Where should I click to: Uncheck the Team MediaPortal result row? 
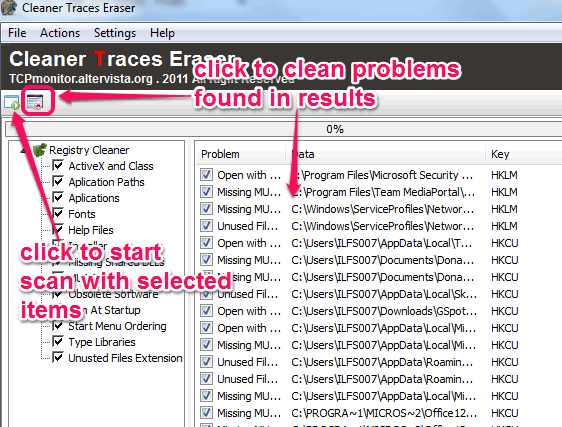(206, 192)
